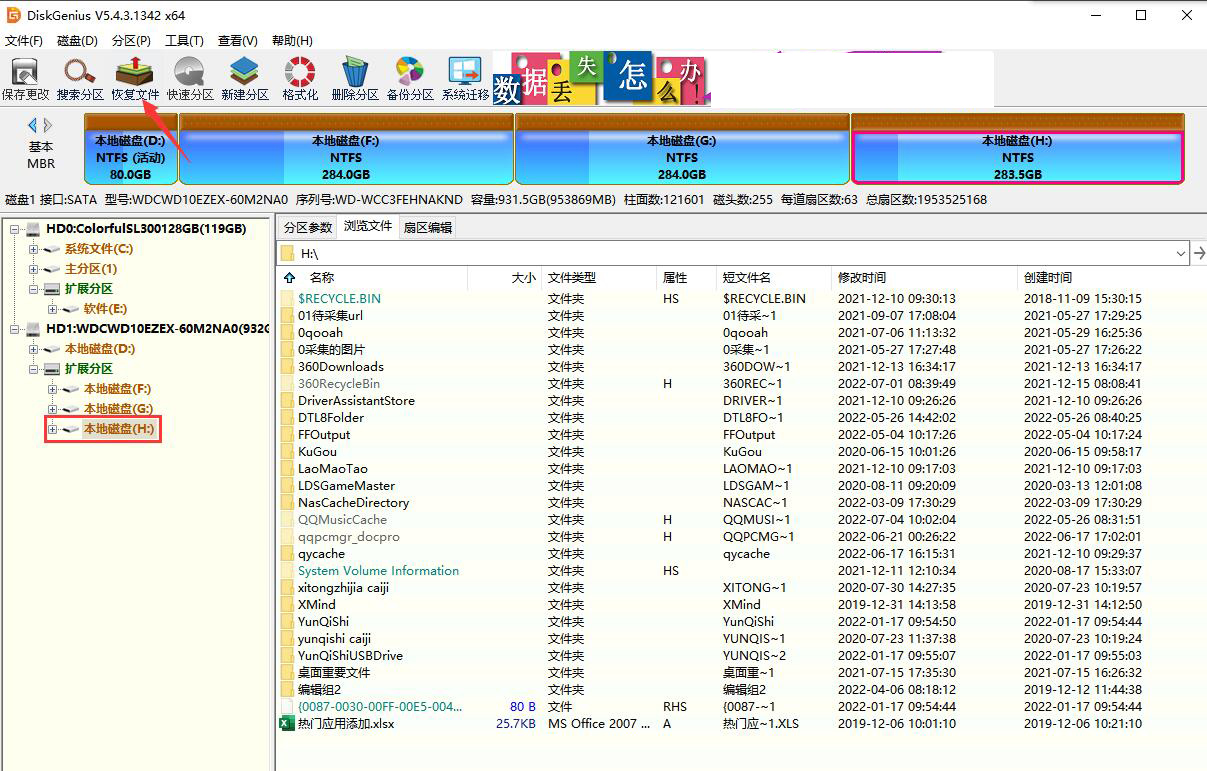The height and width of the screenshot is (771, 1207).
Task: Click the DiskGenius title bar logo
Action: click(x=14, y=15)
